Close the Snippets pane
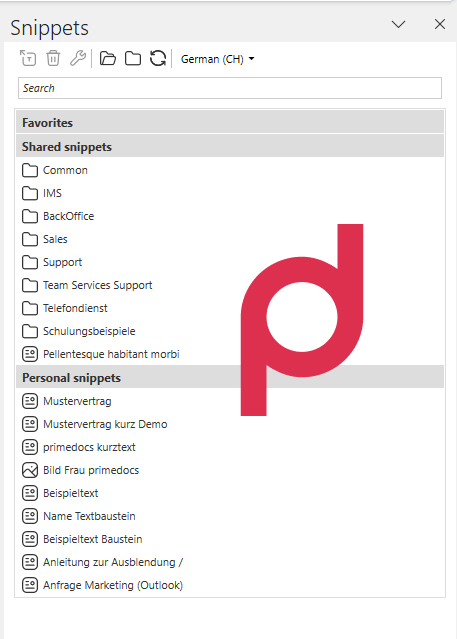The width and height of the screenshot is (457, 639). pyautogui.click(x=439, y=24)
